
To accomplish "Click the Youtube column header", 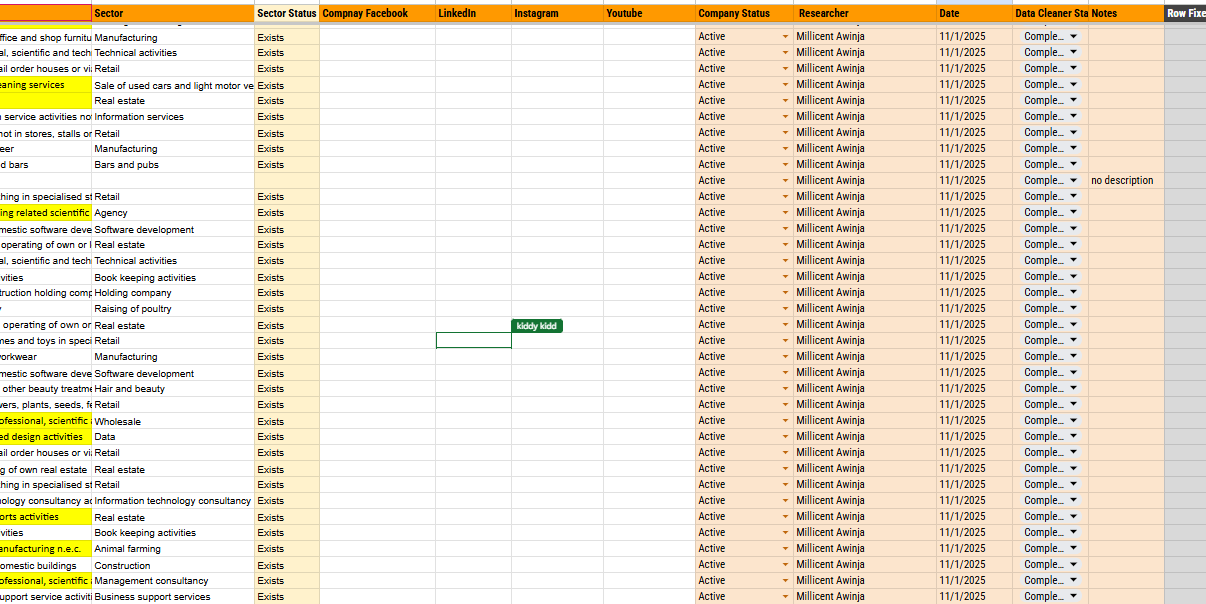I will pyautogui.click(x=649, y=13).
